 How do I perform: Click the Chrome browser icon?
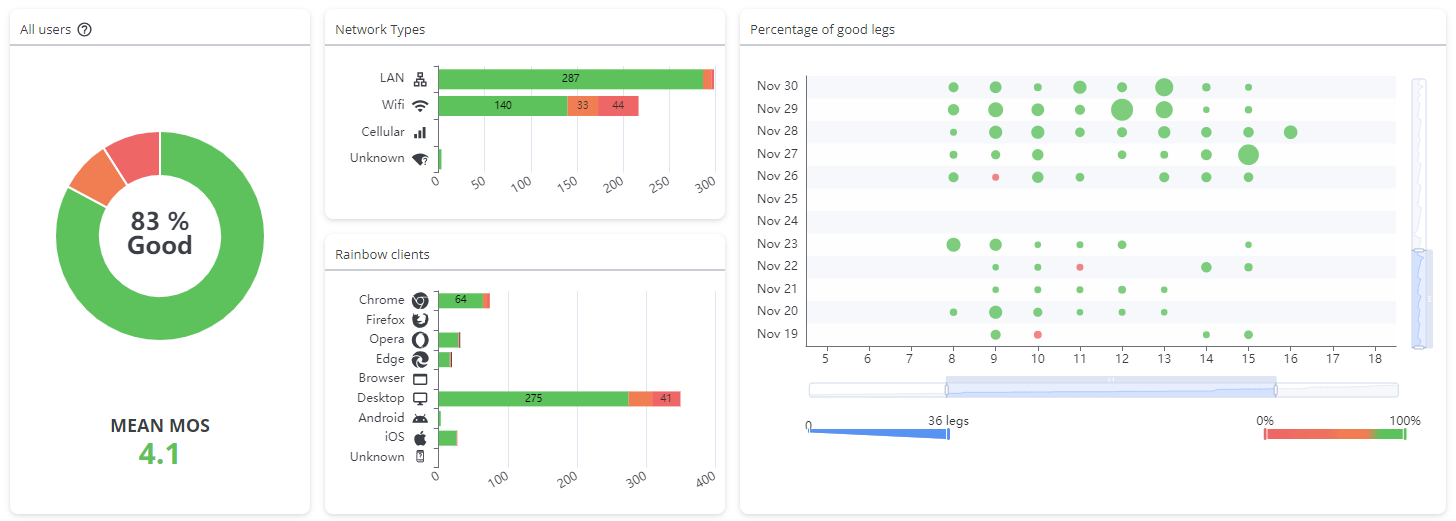(420, 300)
